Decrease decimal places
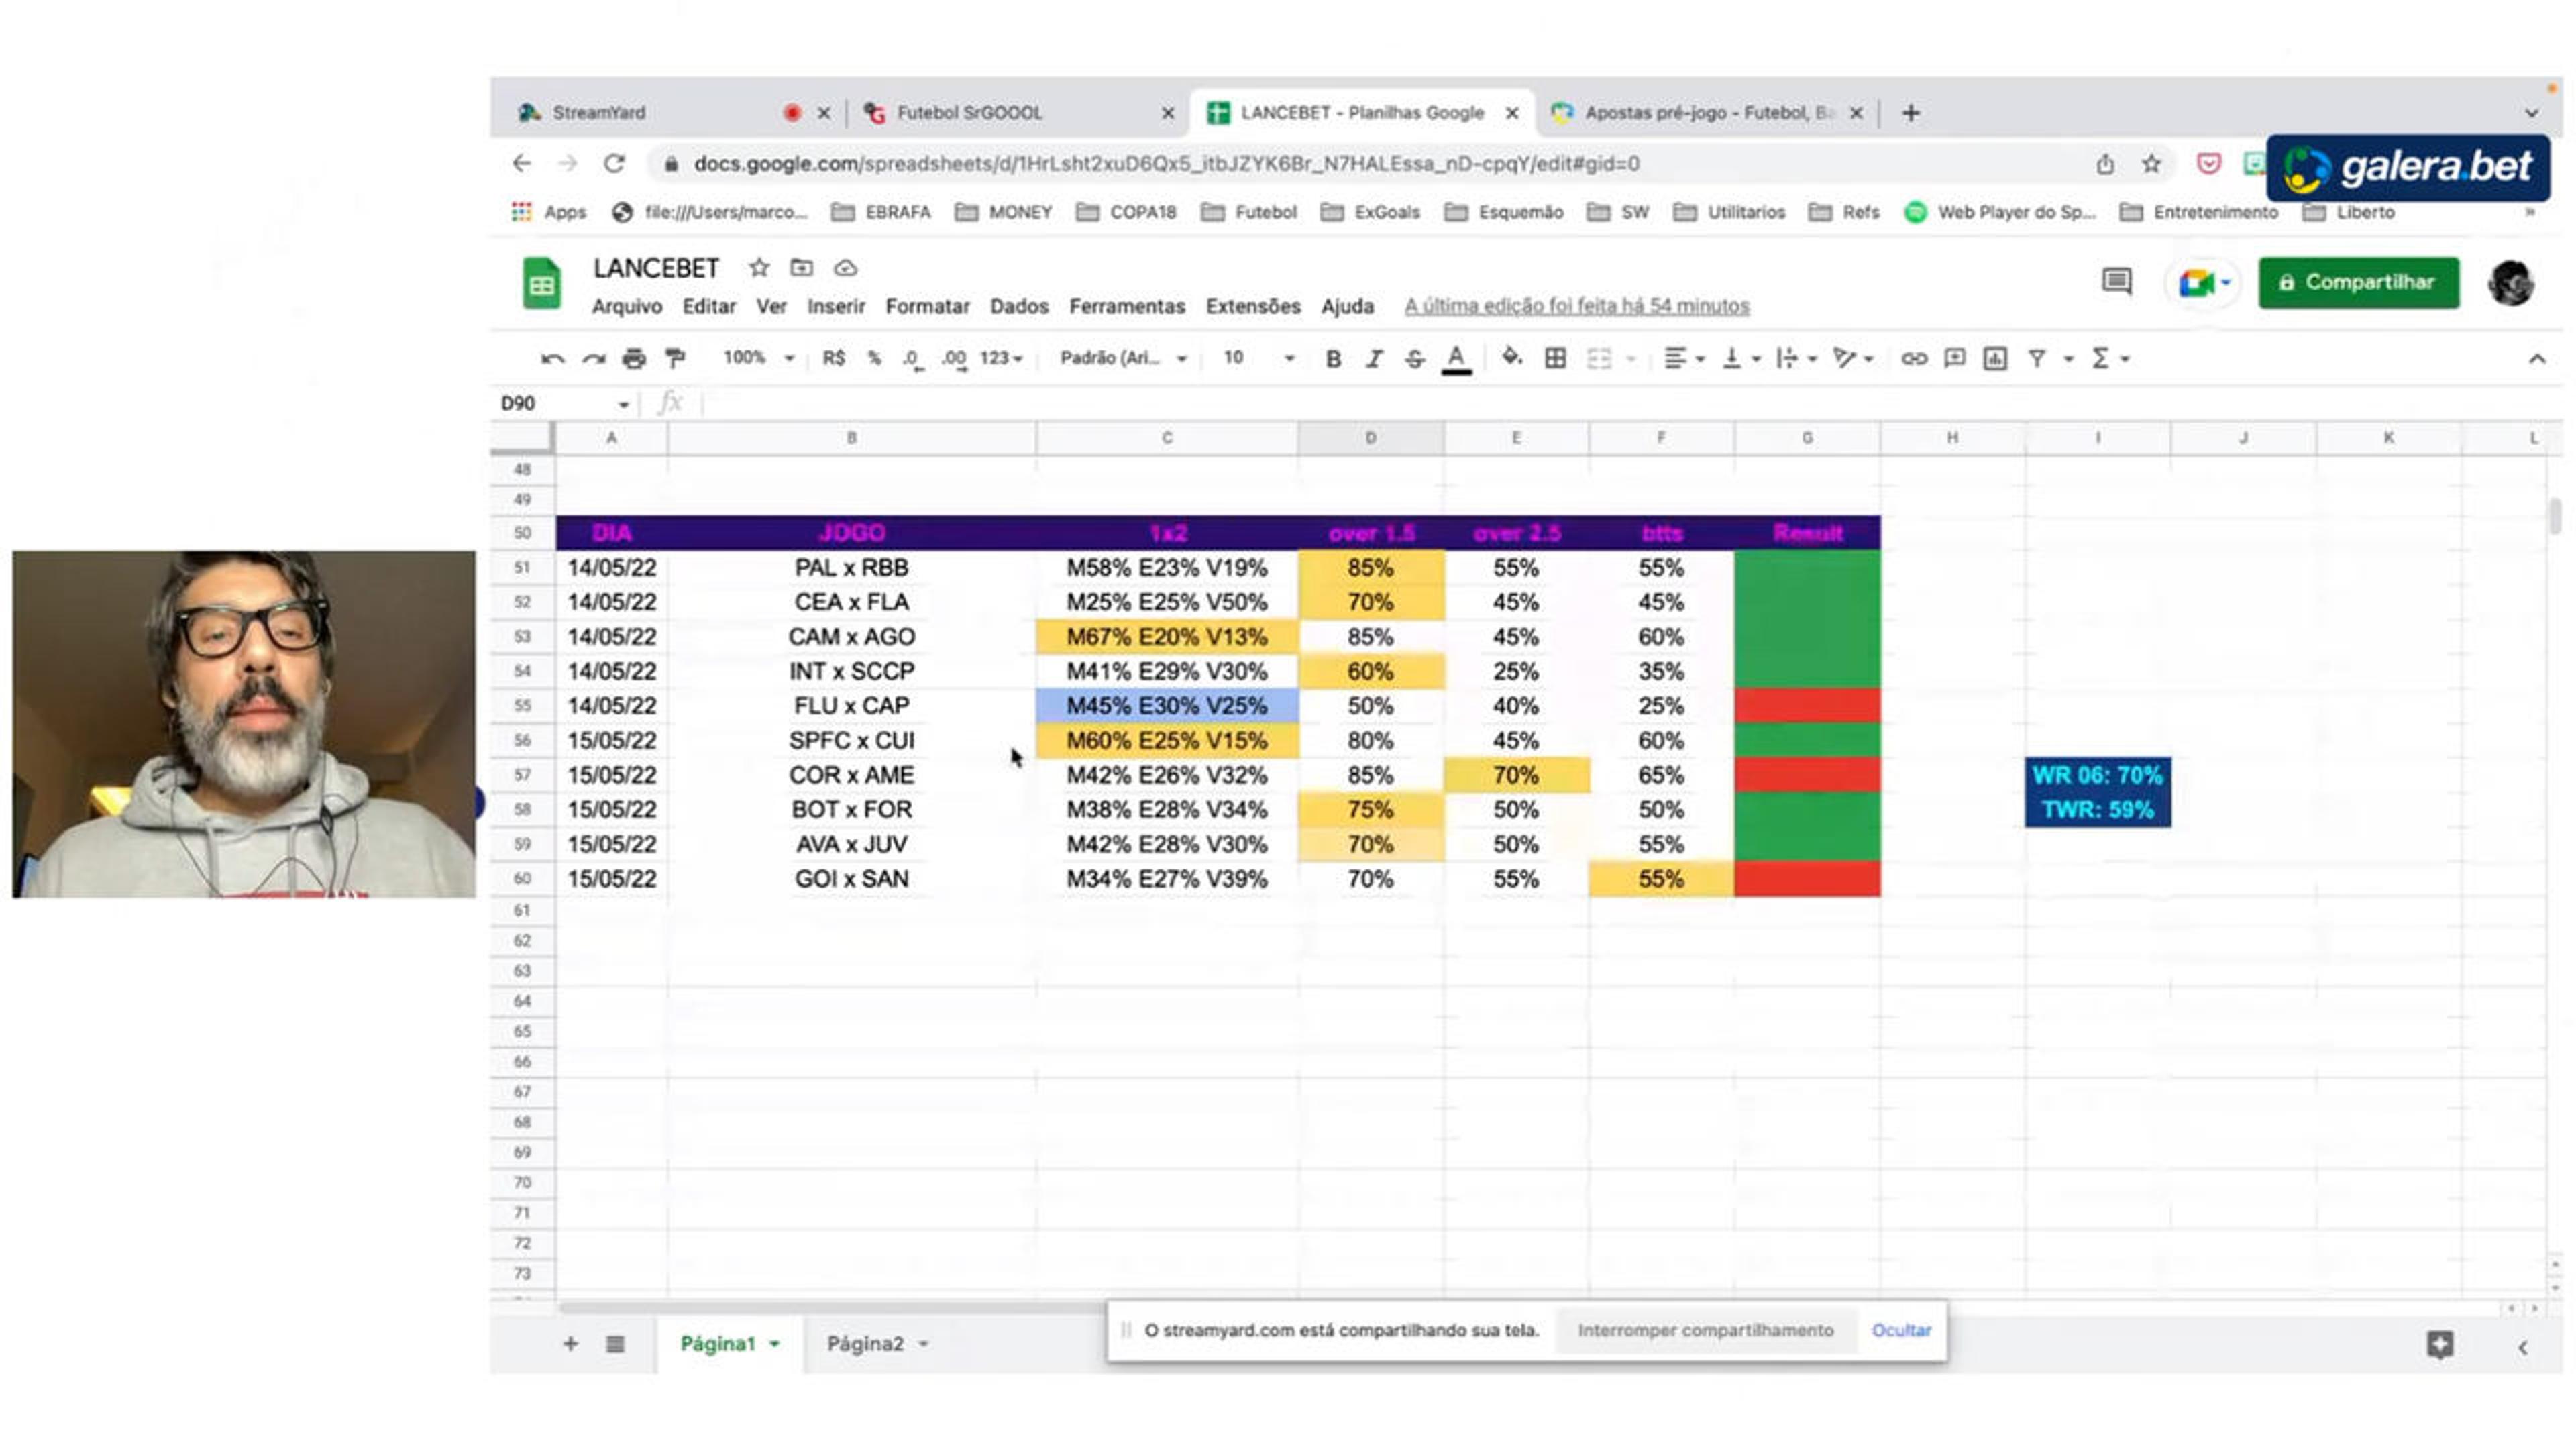2576x1449 pixels. 912,358
